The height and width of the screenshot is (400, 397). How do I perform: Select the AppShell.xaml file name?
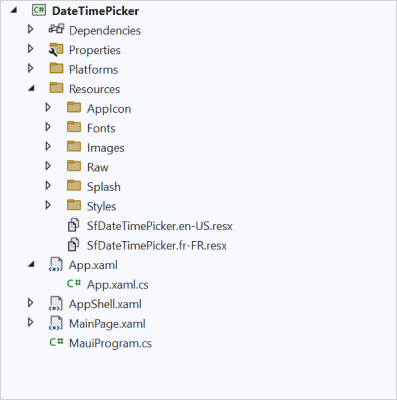click(x=105, y=304)
